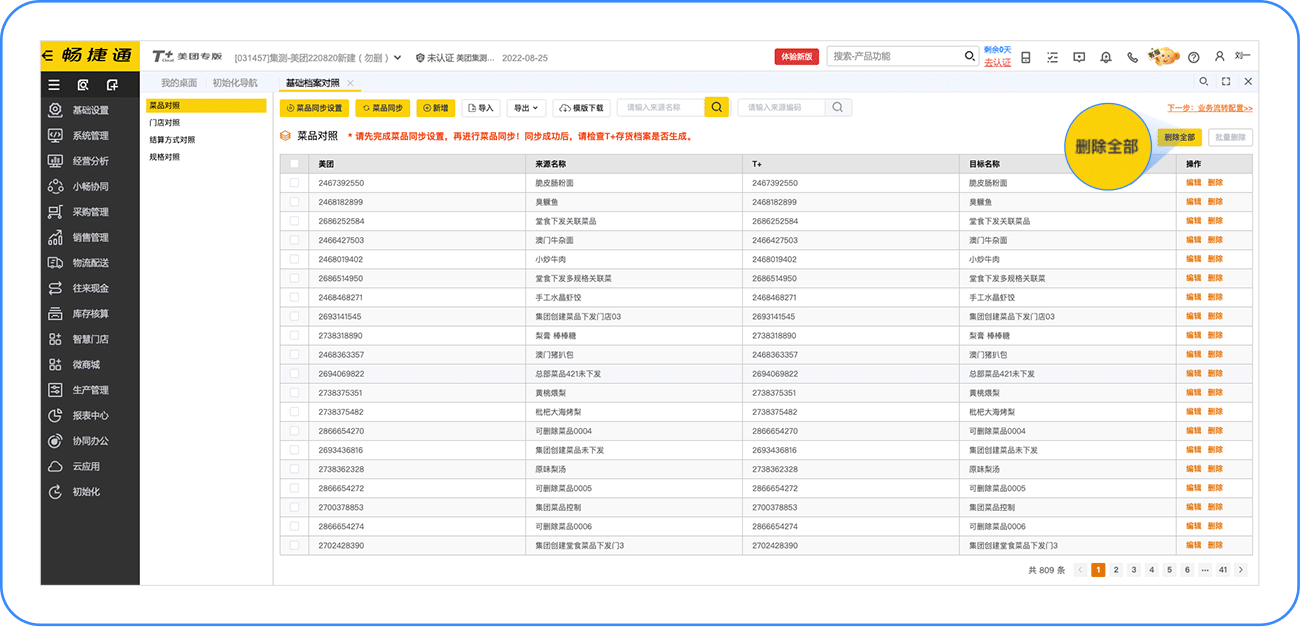Click the 删除全部 button

click(1179, 137)
